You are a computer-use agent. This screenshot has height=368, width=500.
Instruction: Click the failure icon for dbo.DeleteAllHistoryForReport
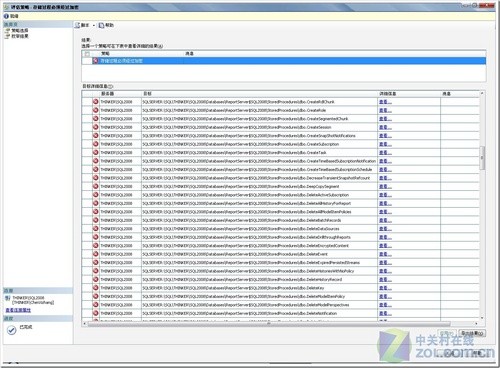tap(96, 203)
